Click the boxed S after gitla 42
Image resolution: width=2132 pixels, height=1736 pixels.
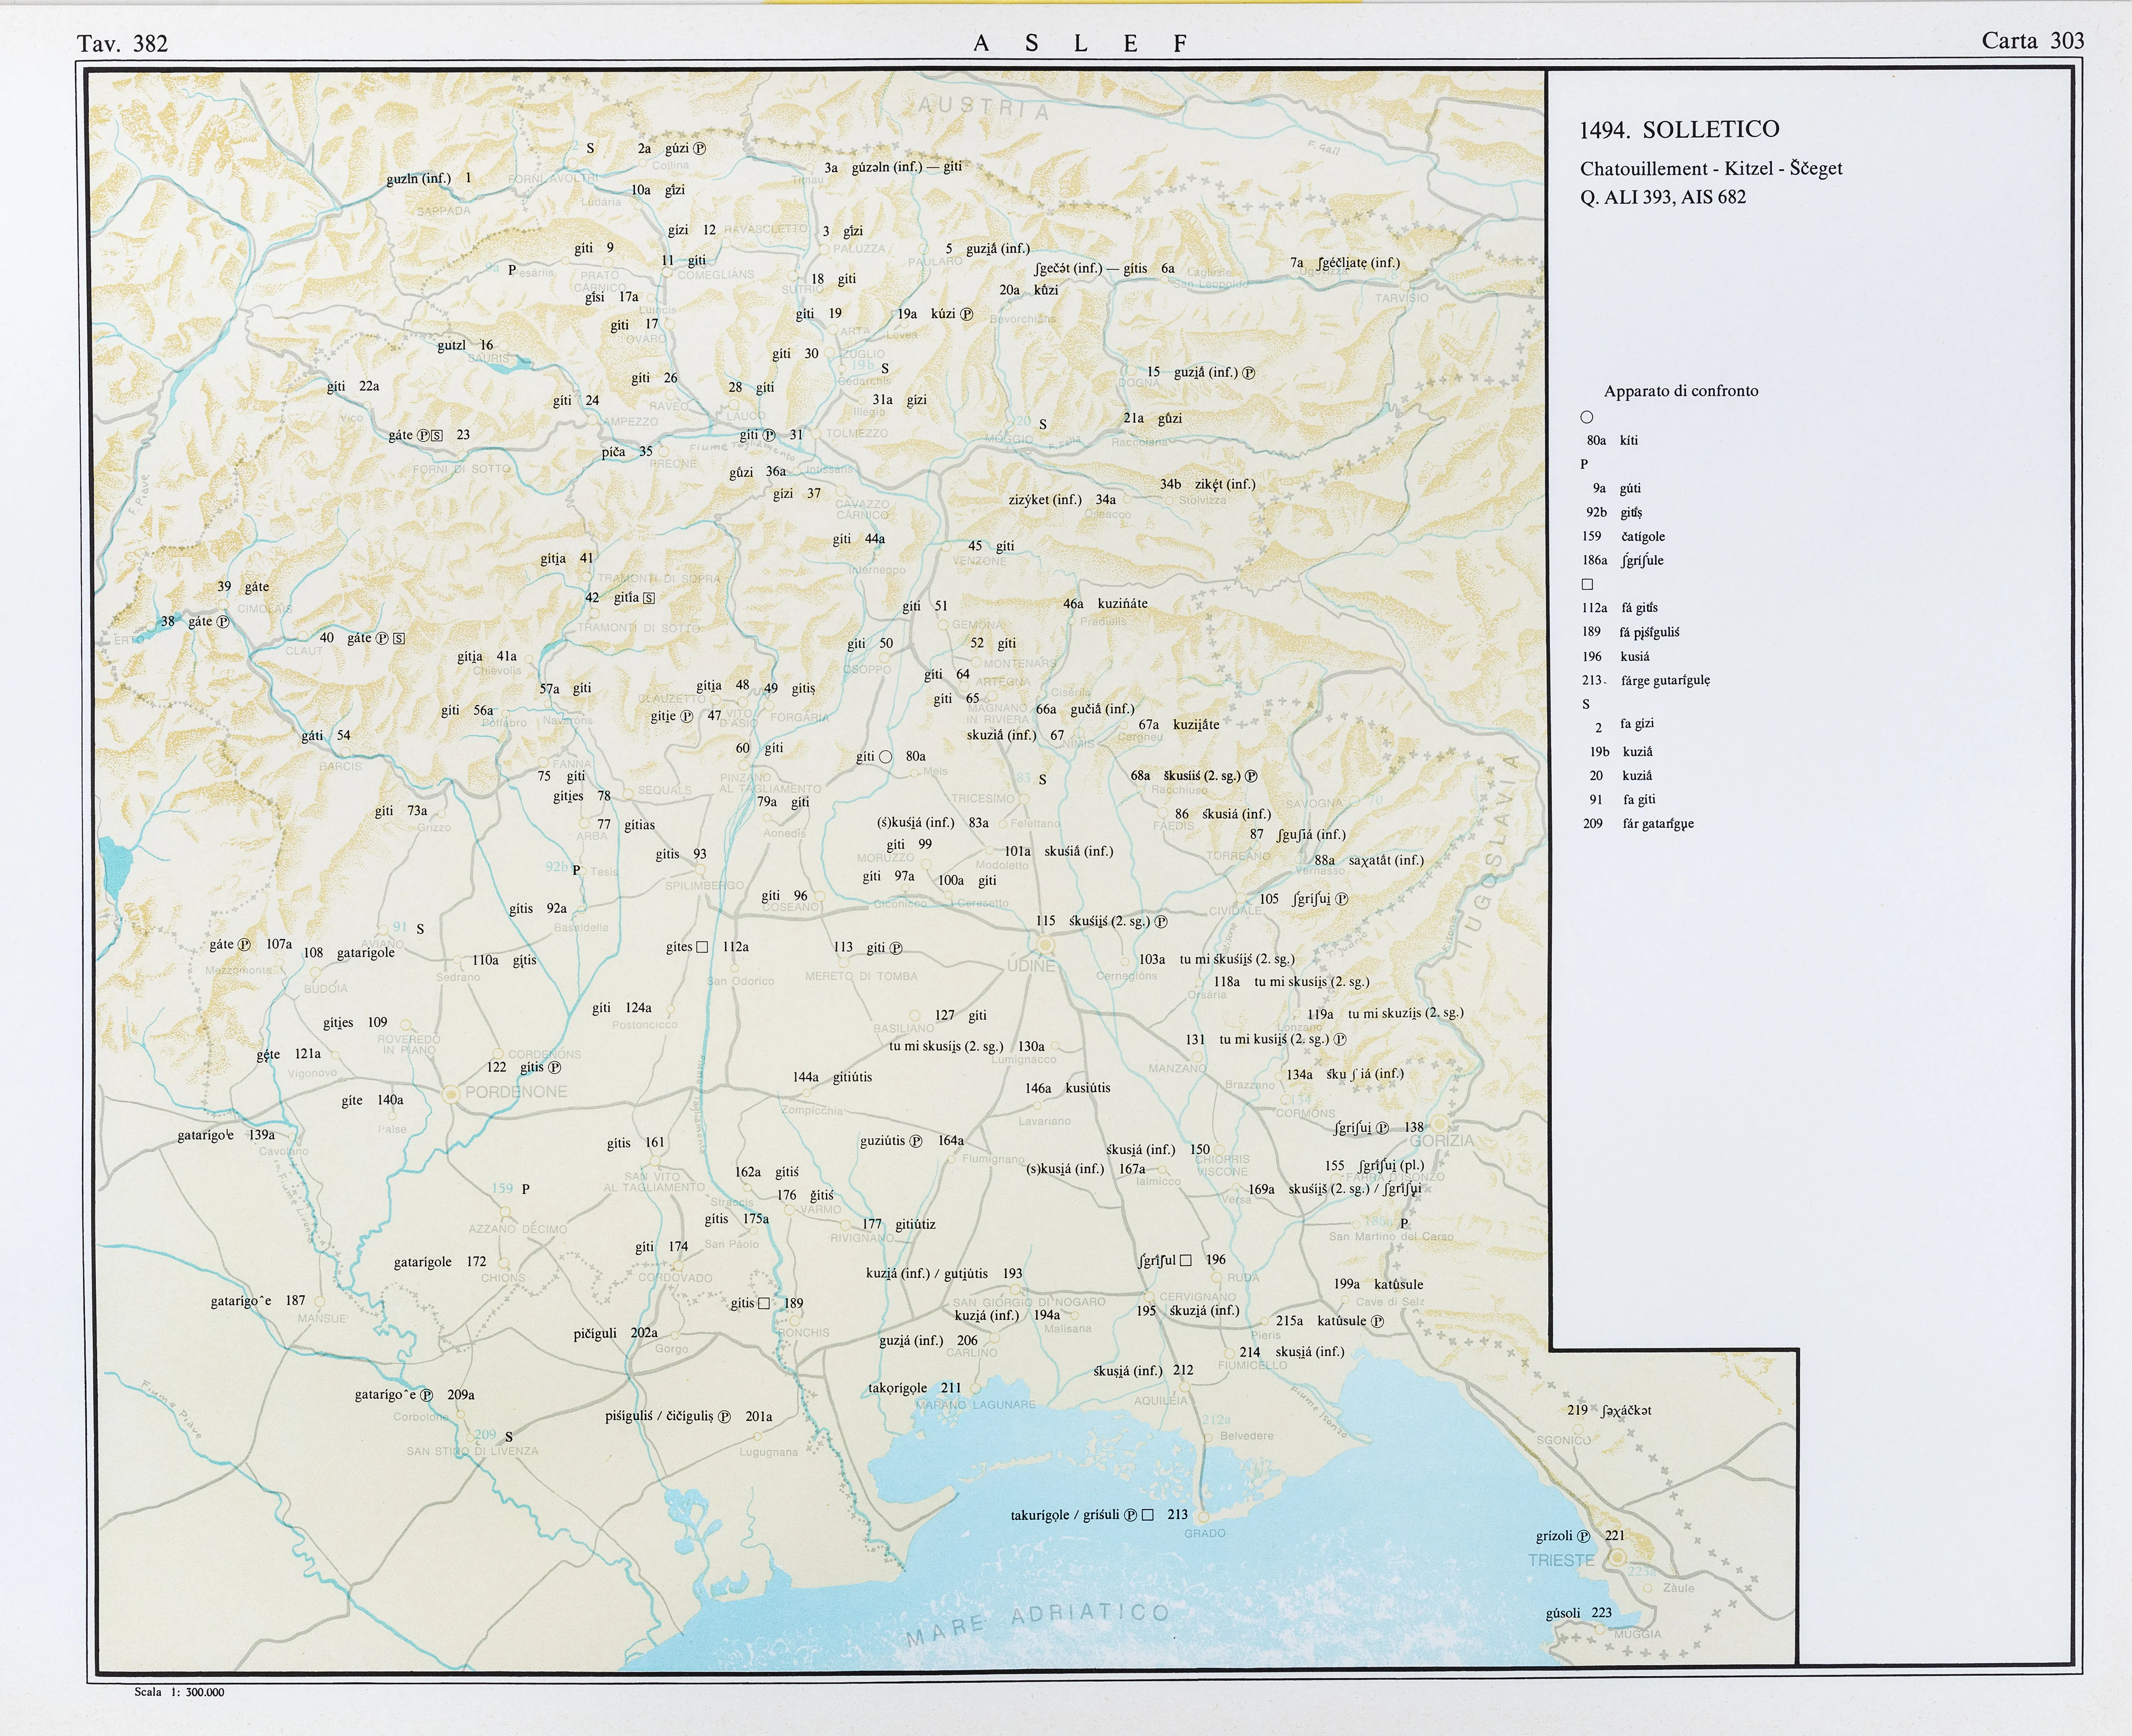(649, 598)
